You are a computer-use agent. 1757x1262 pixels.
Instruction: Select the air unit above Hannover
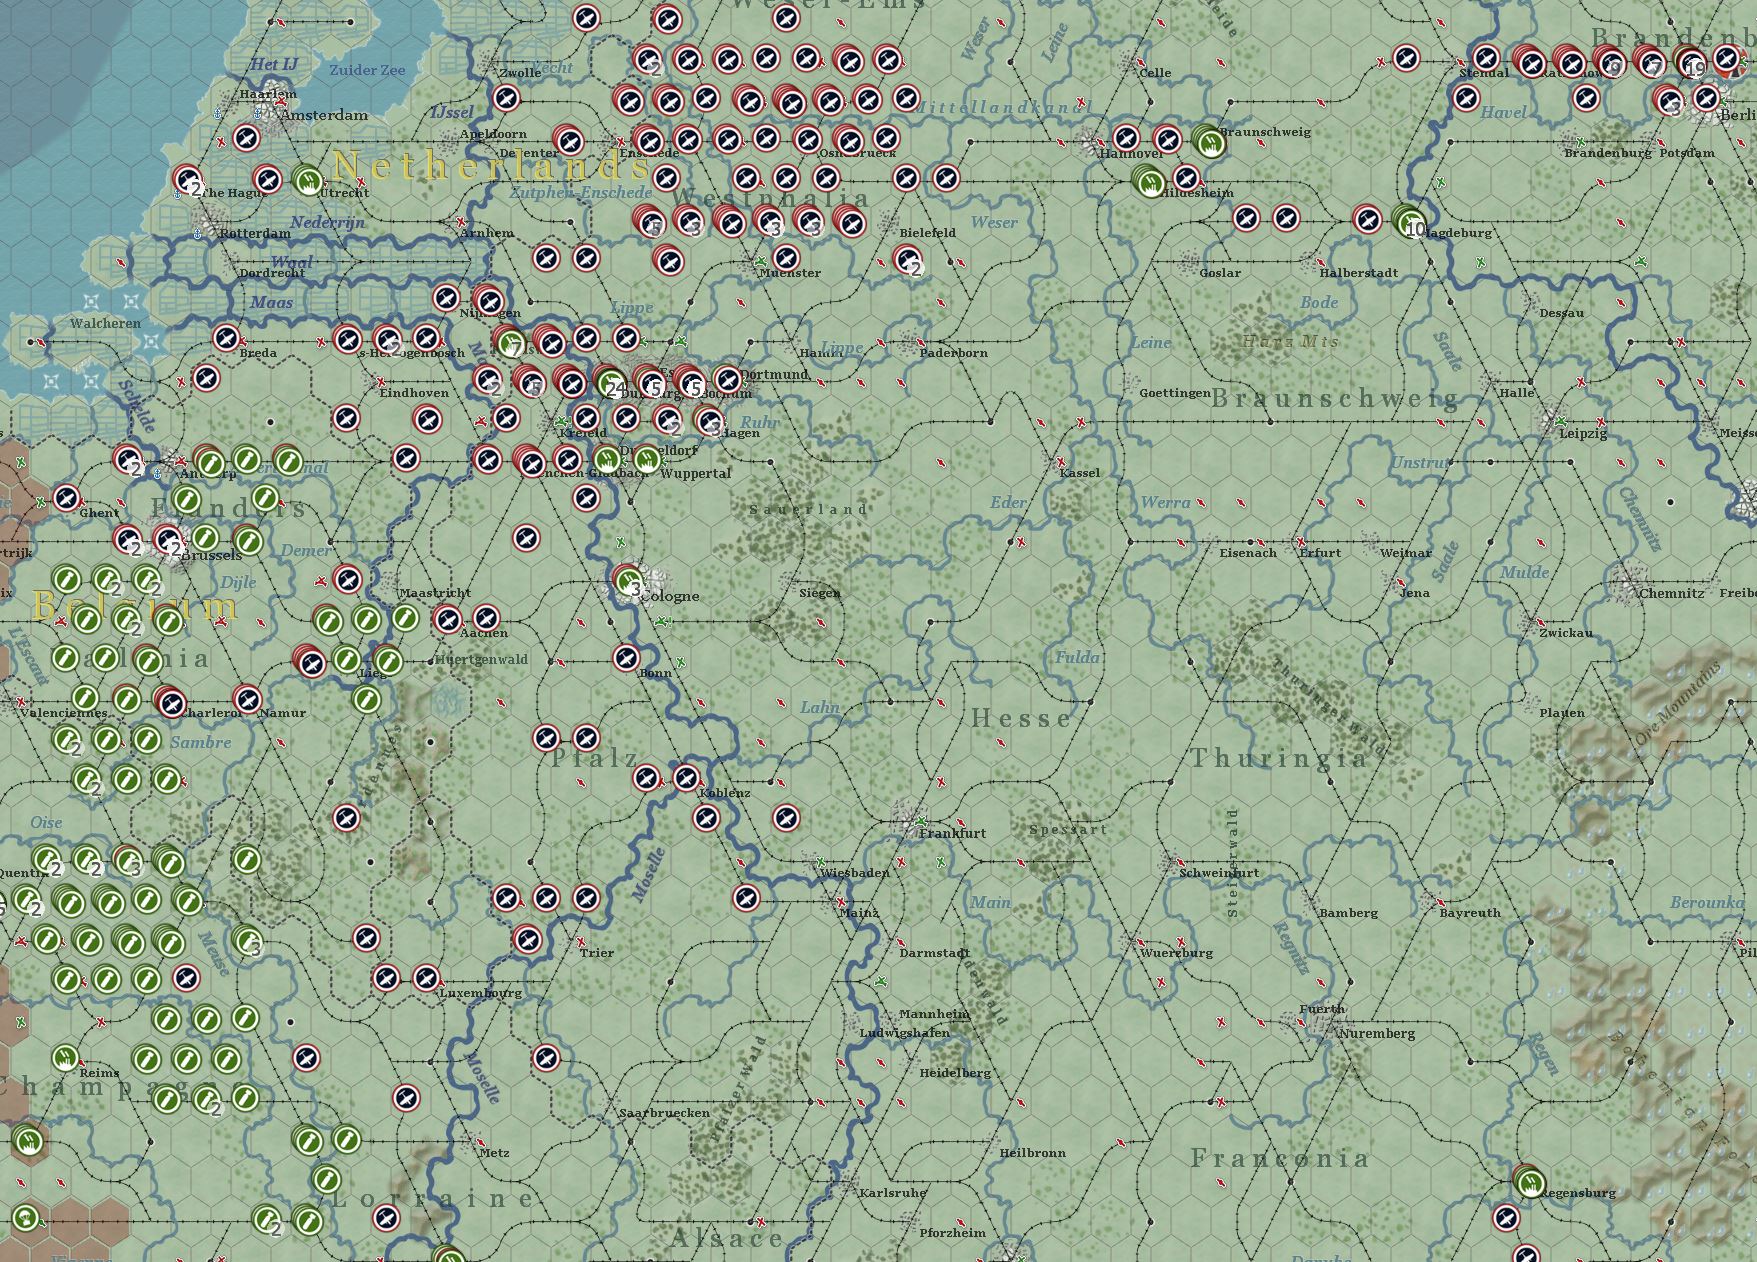point(1127,138)
